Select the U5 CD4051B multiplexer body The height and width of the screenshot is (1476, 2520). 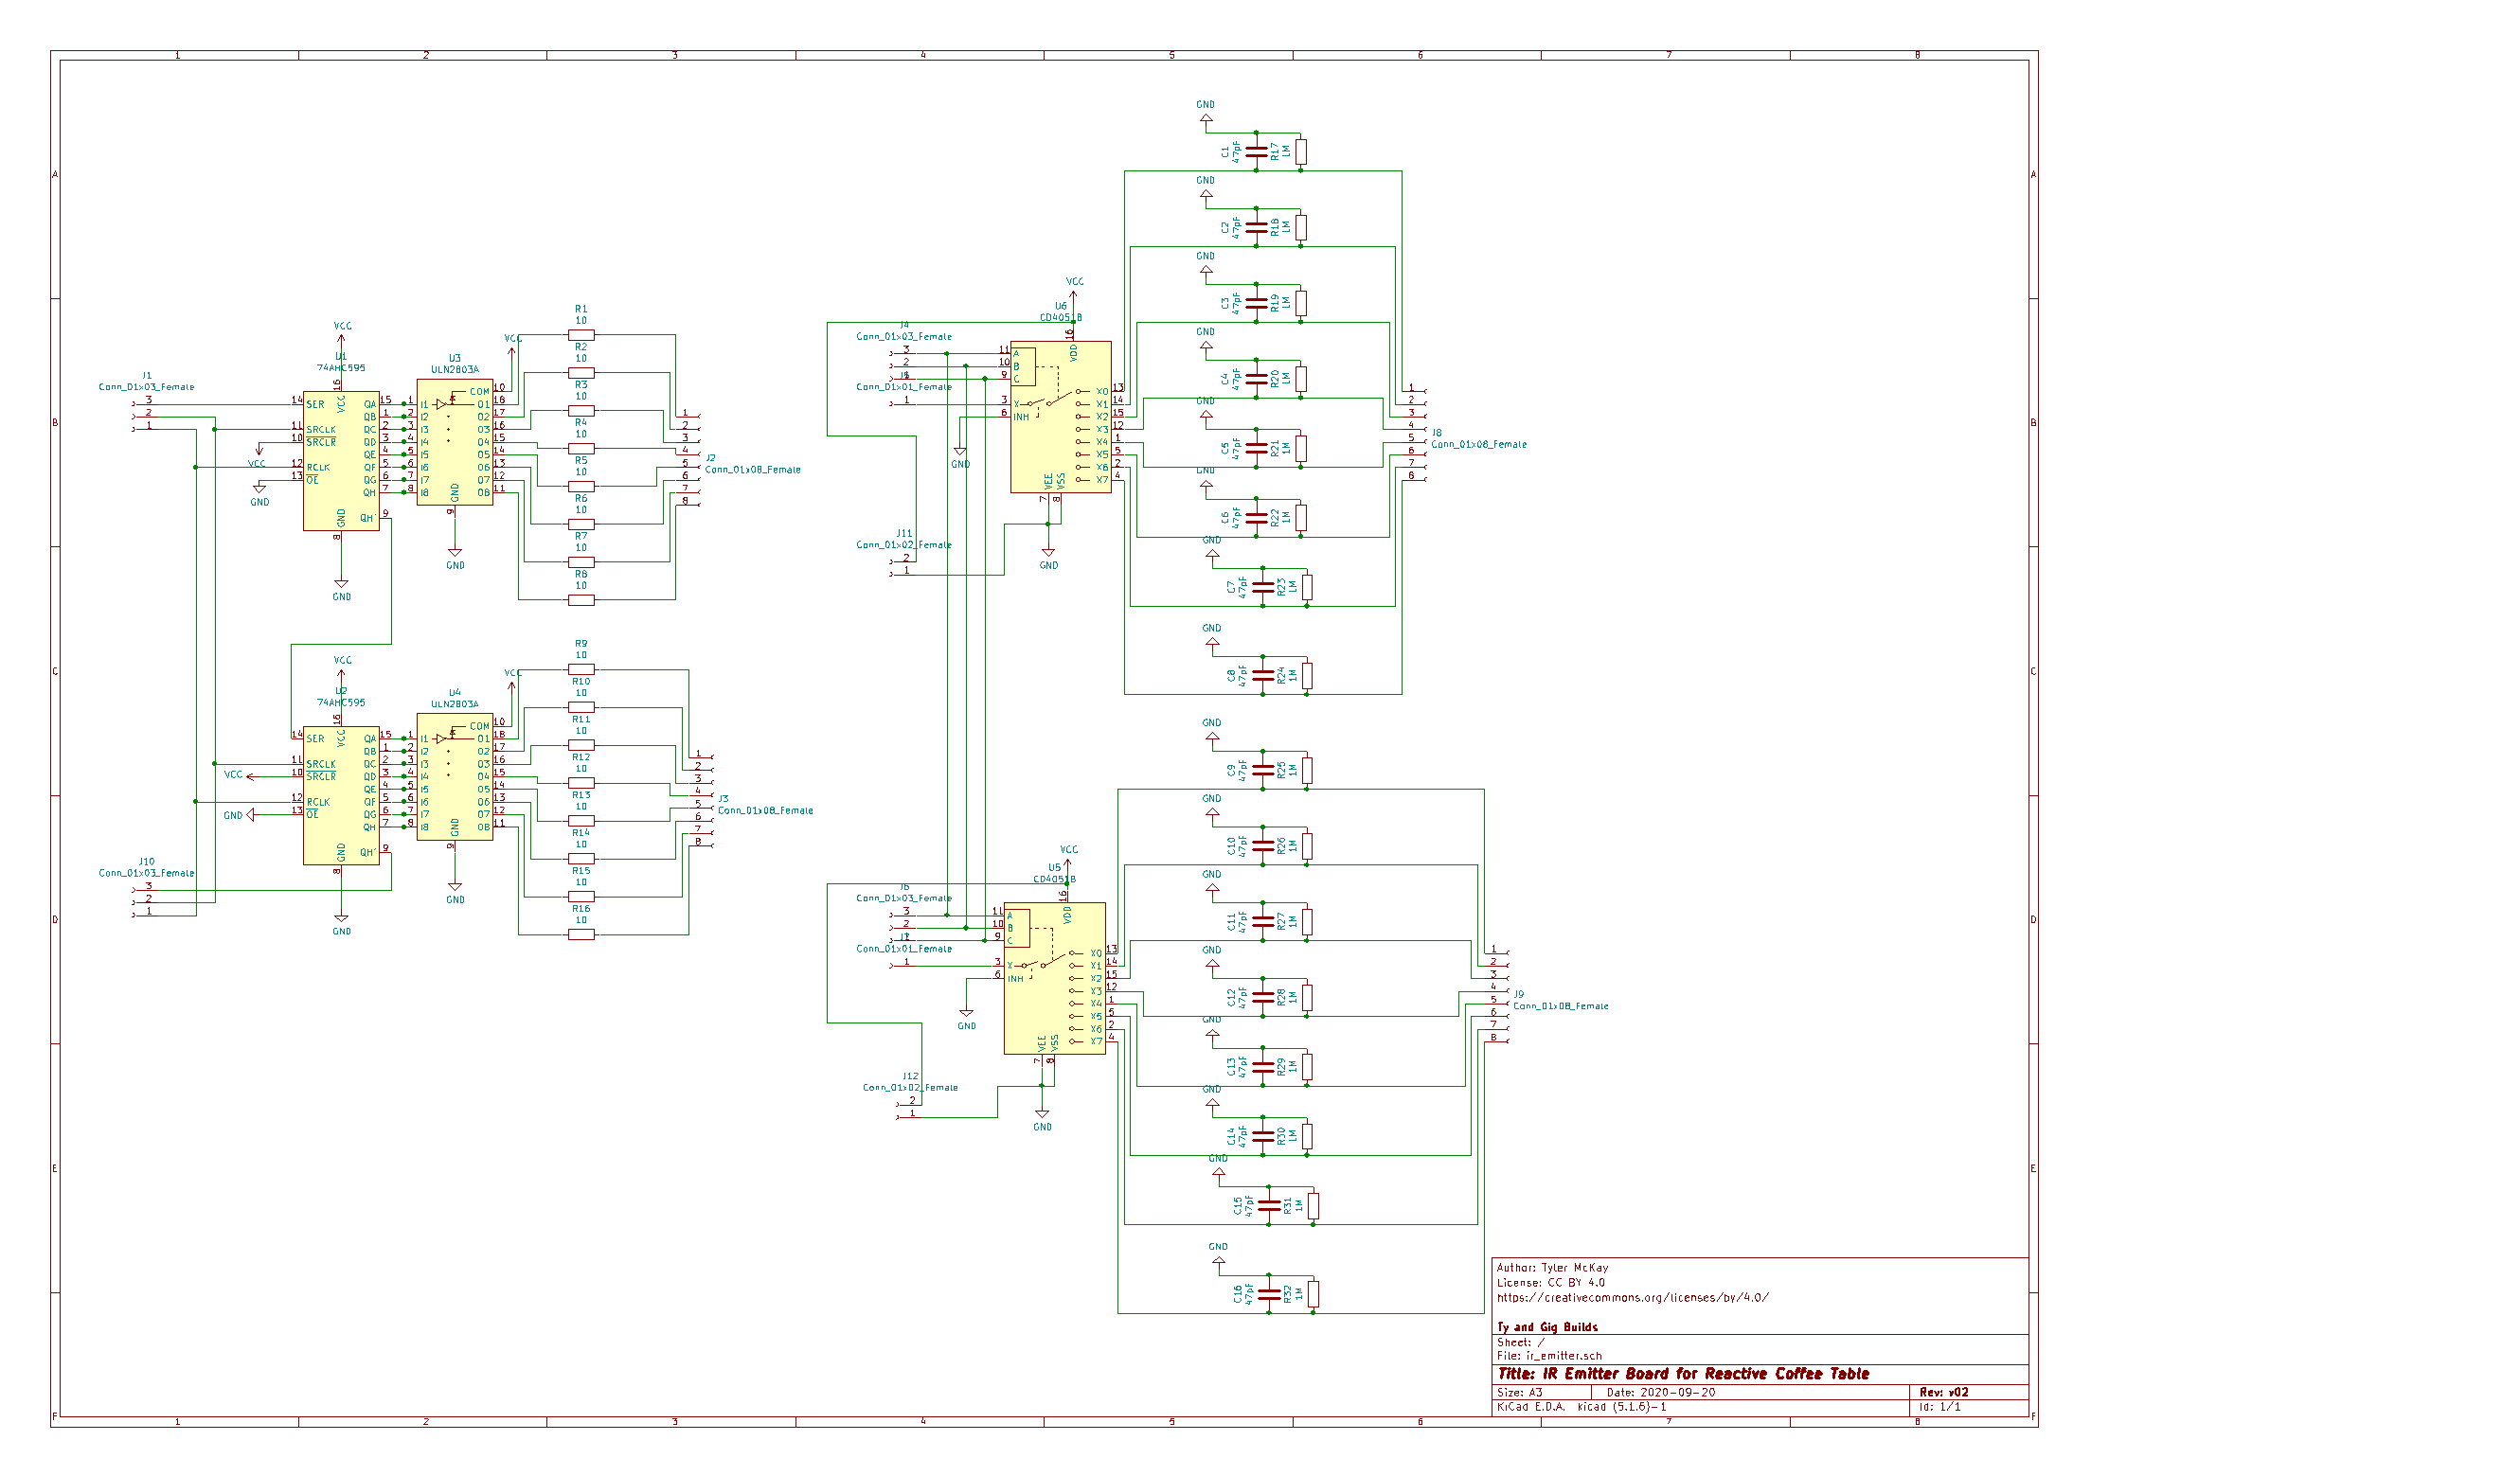coord(1054,978)
